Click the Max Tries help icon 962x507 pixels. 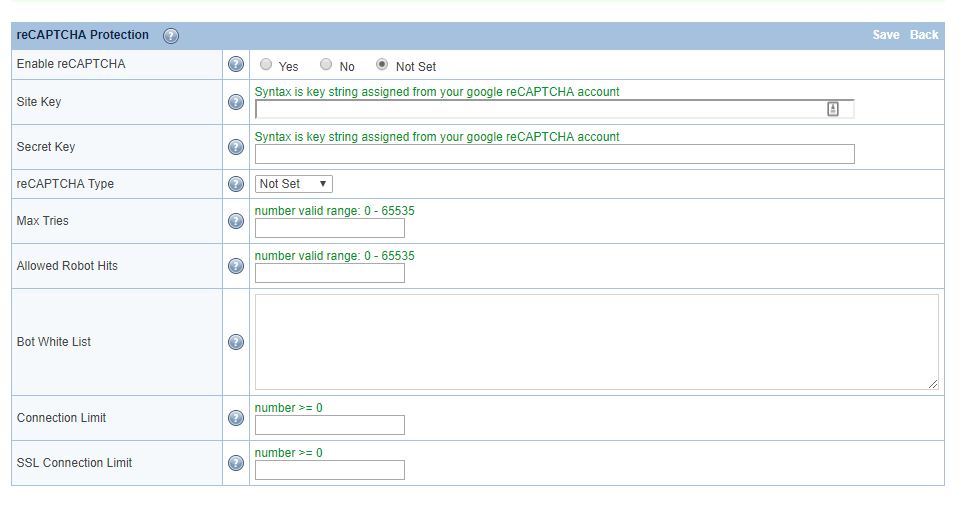[236, 221]
